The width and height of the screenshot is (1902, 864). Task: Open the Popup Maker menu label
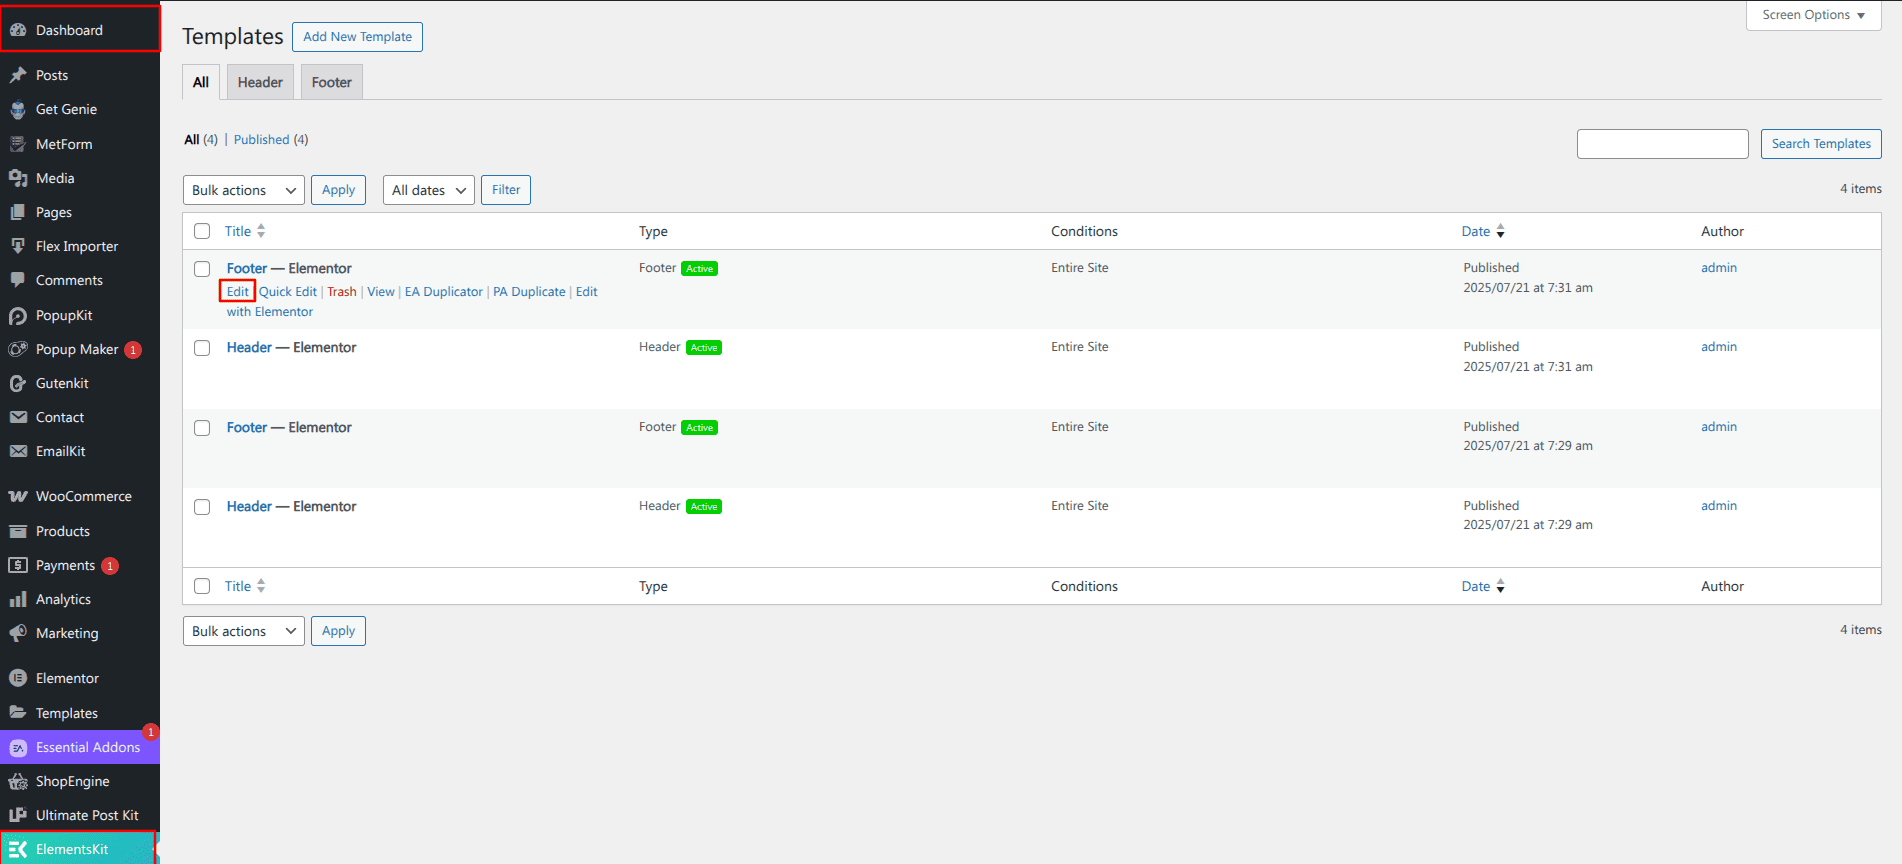click(77, 349)
